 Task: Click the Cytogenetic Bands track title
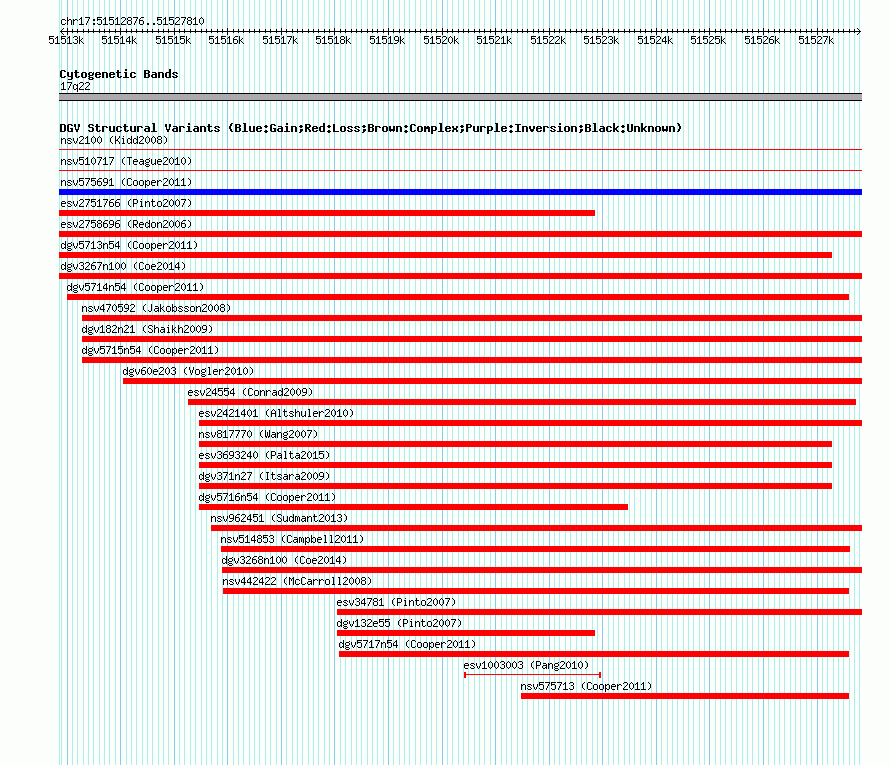tap(119, 74)
